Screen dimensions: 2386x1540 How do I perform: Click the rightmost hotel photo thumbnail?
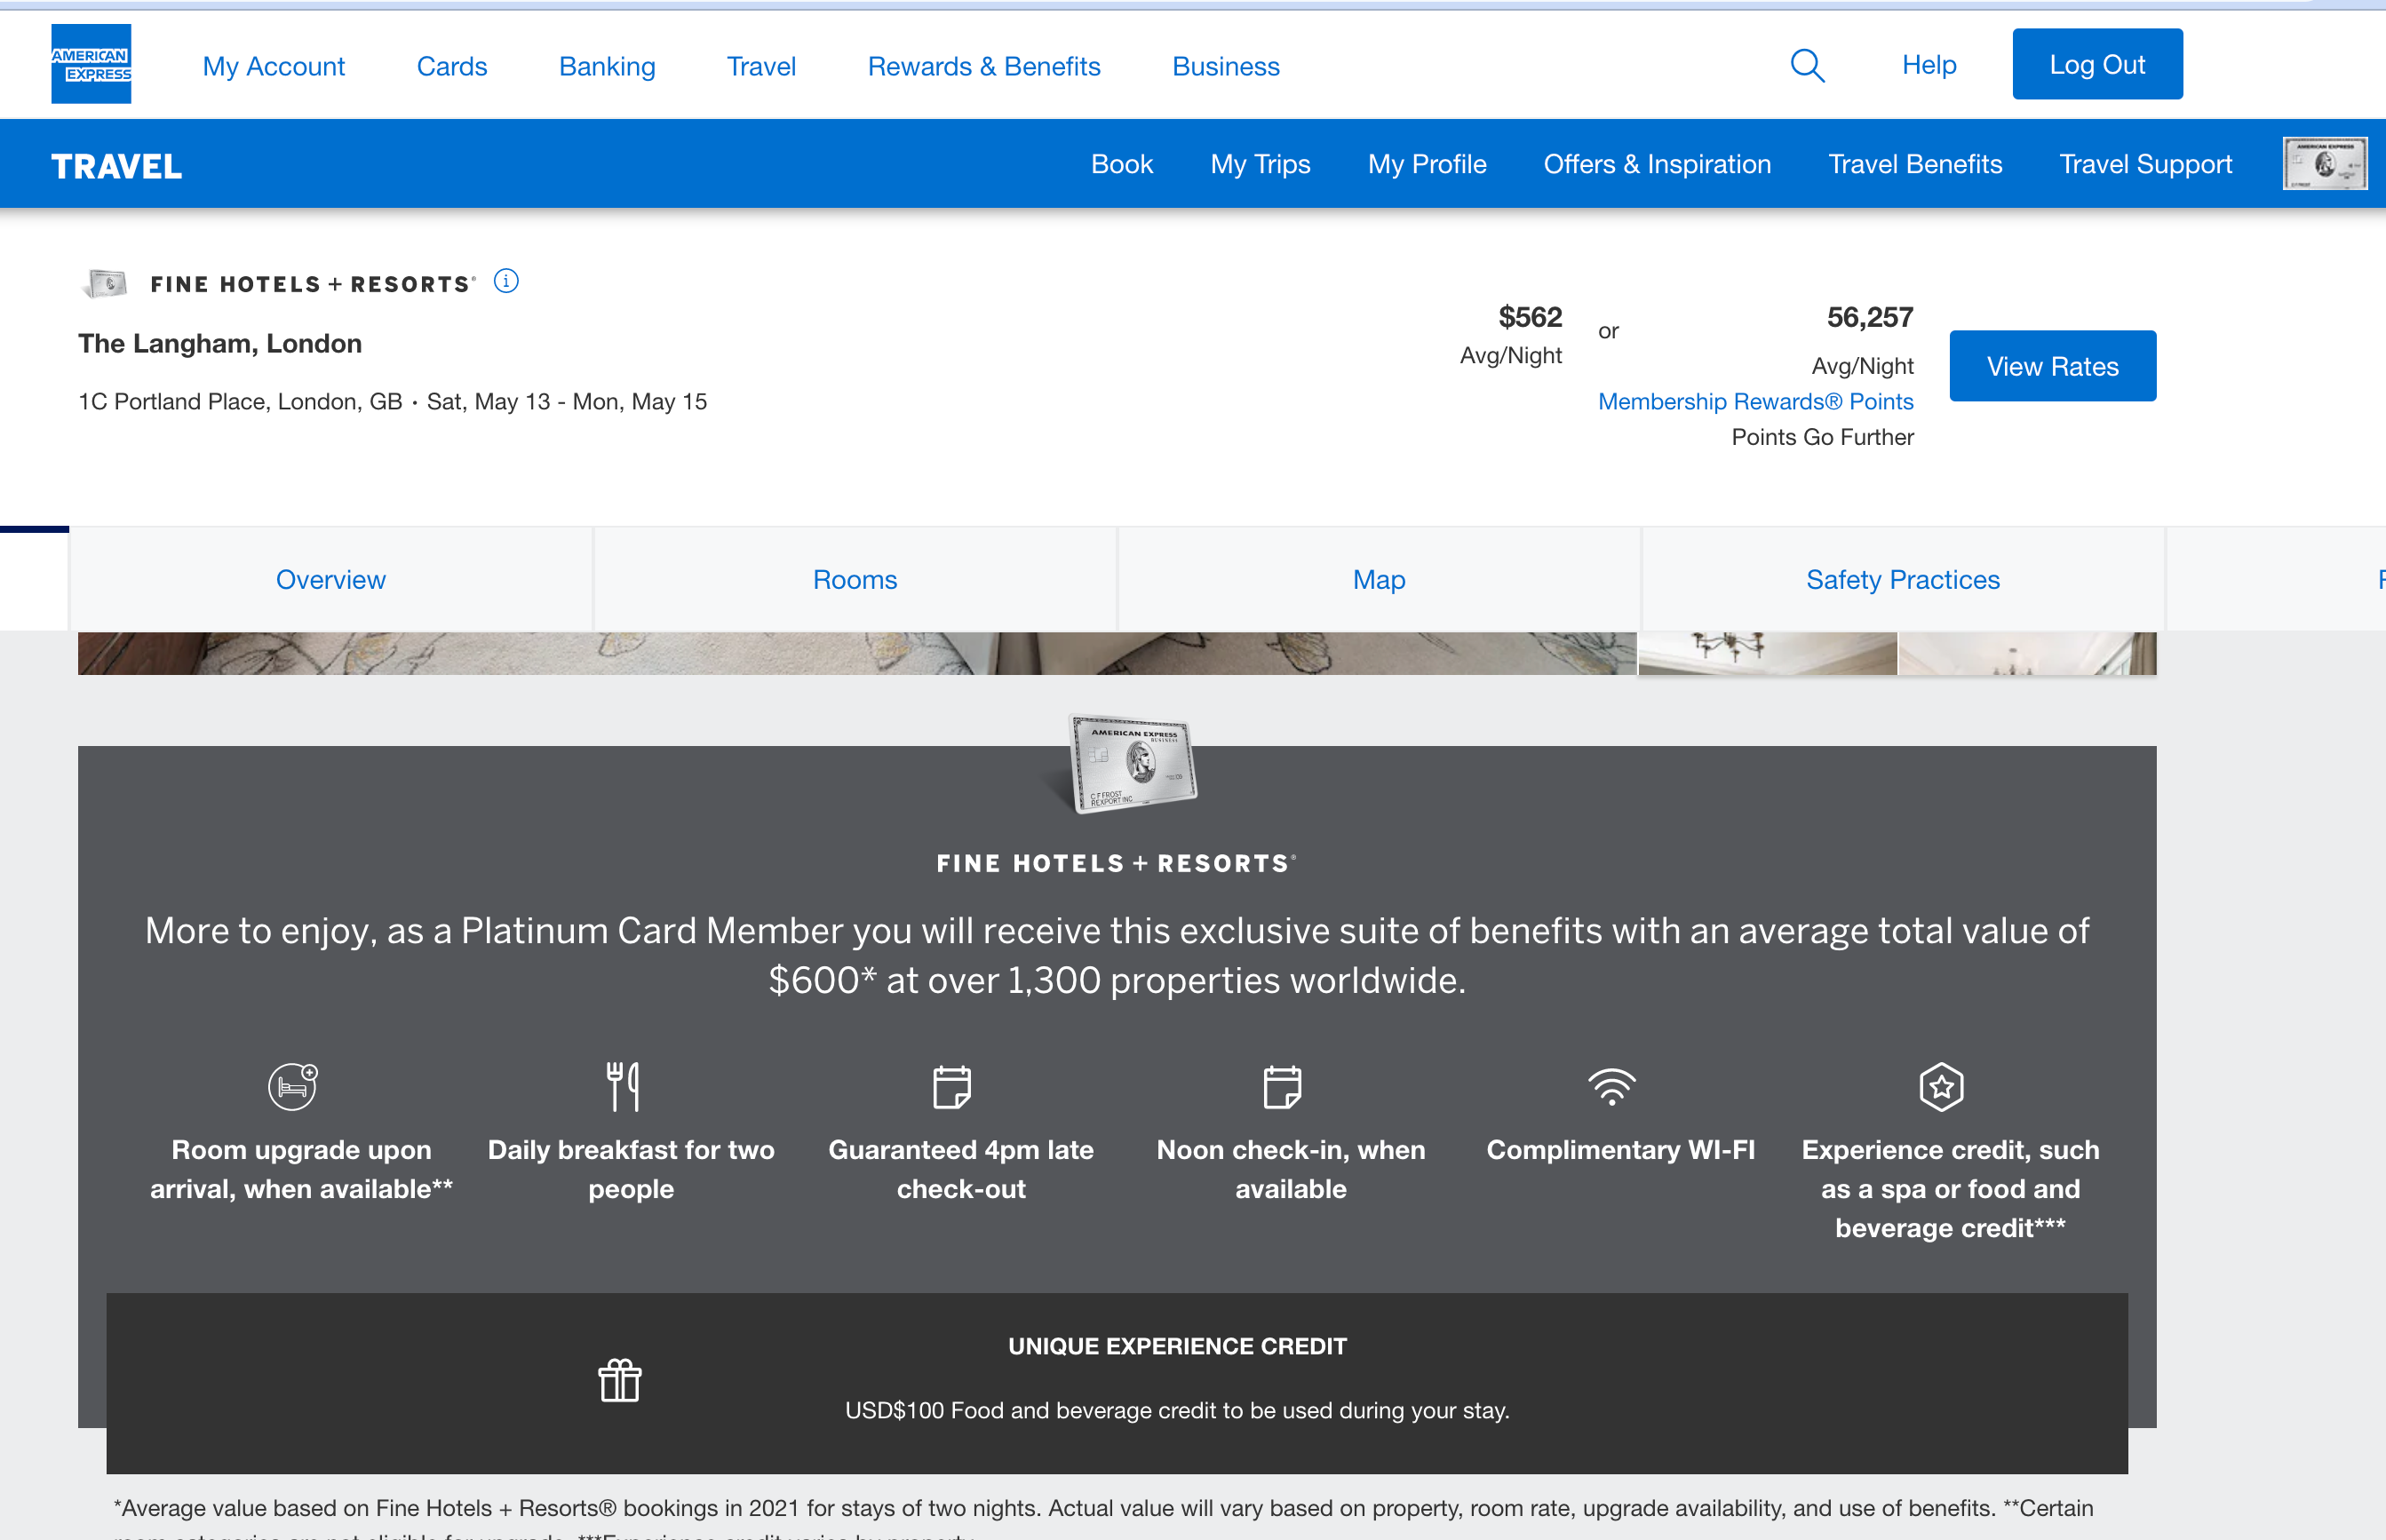[x=2027, y=653]
